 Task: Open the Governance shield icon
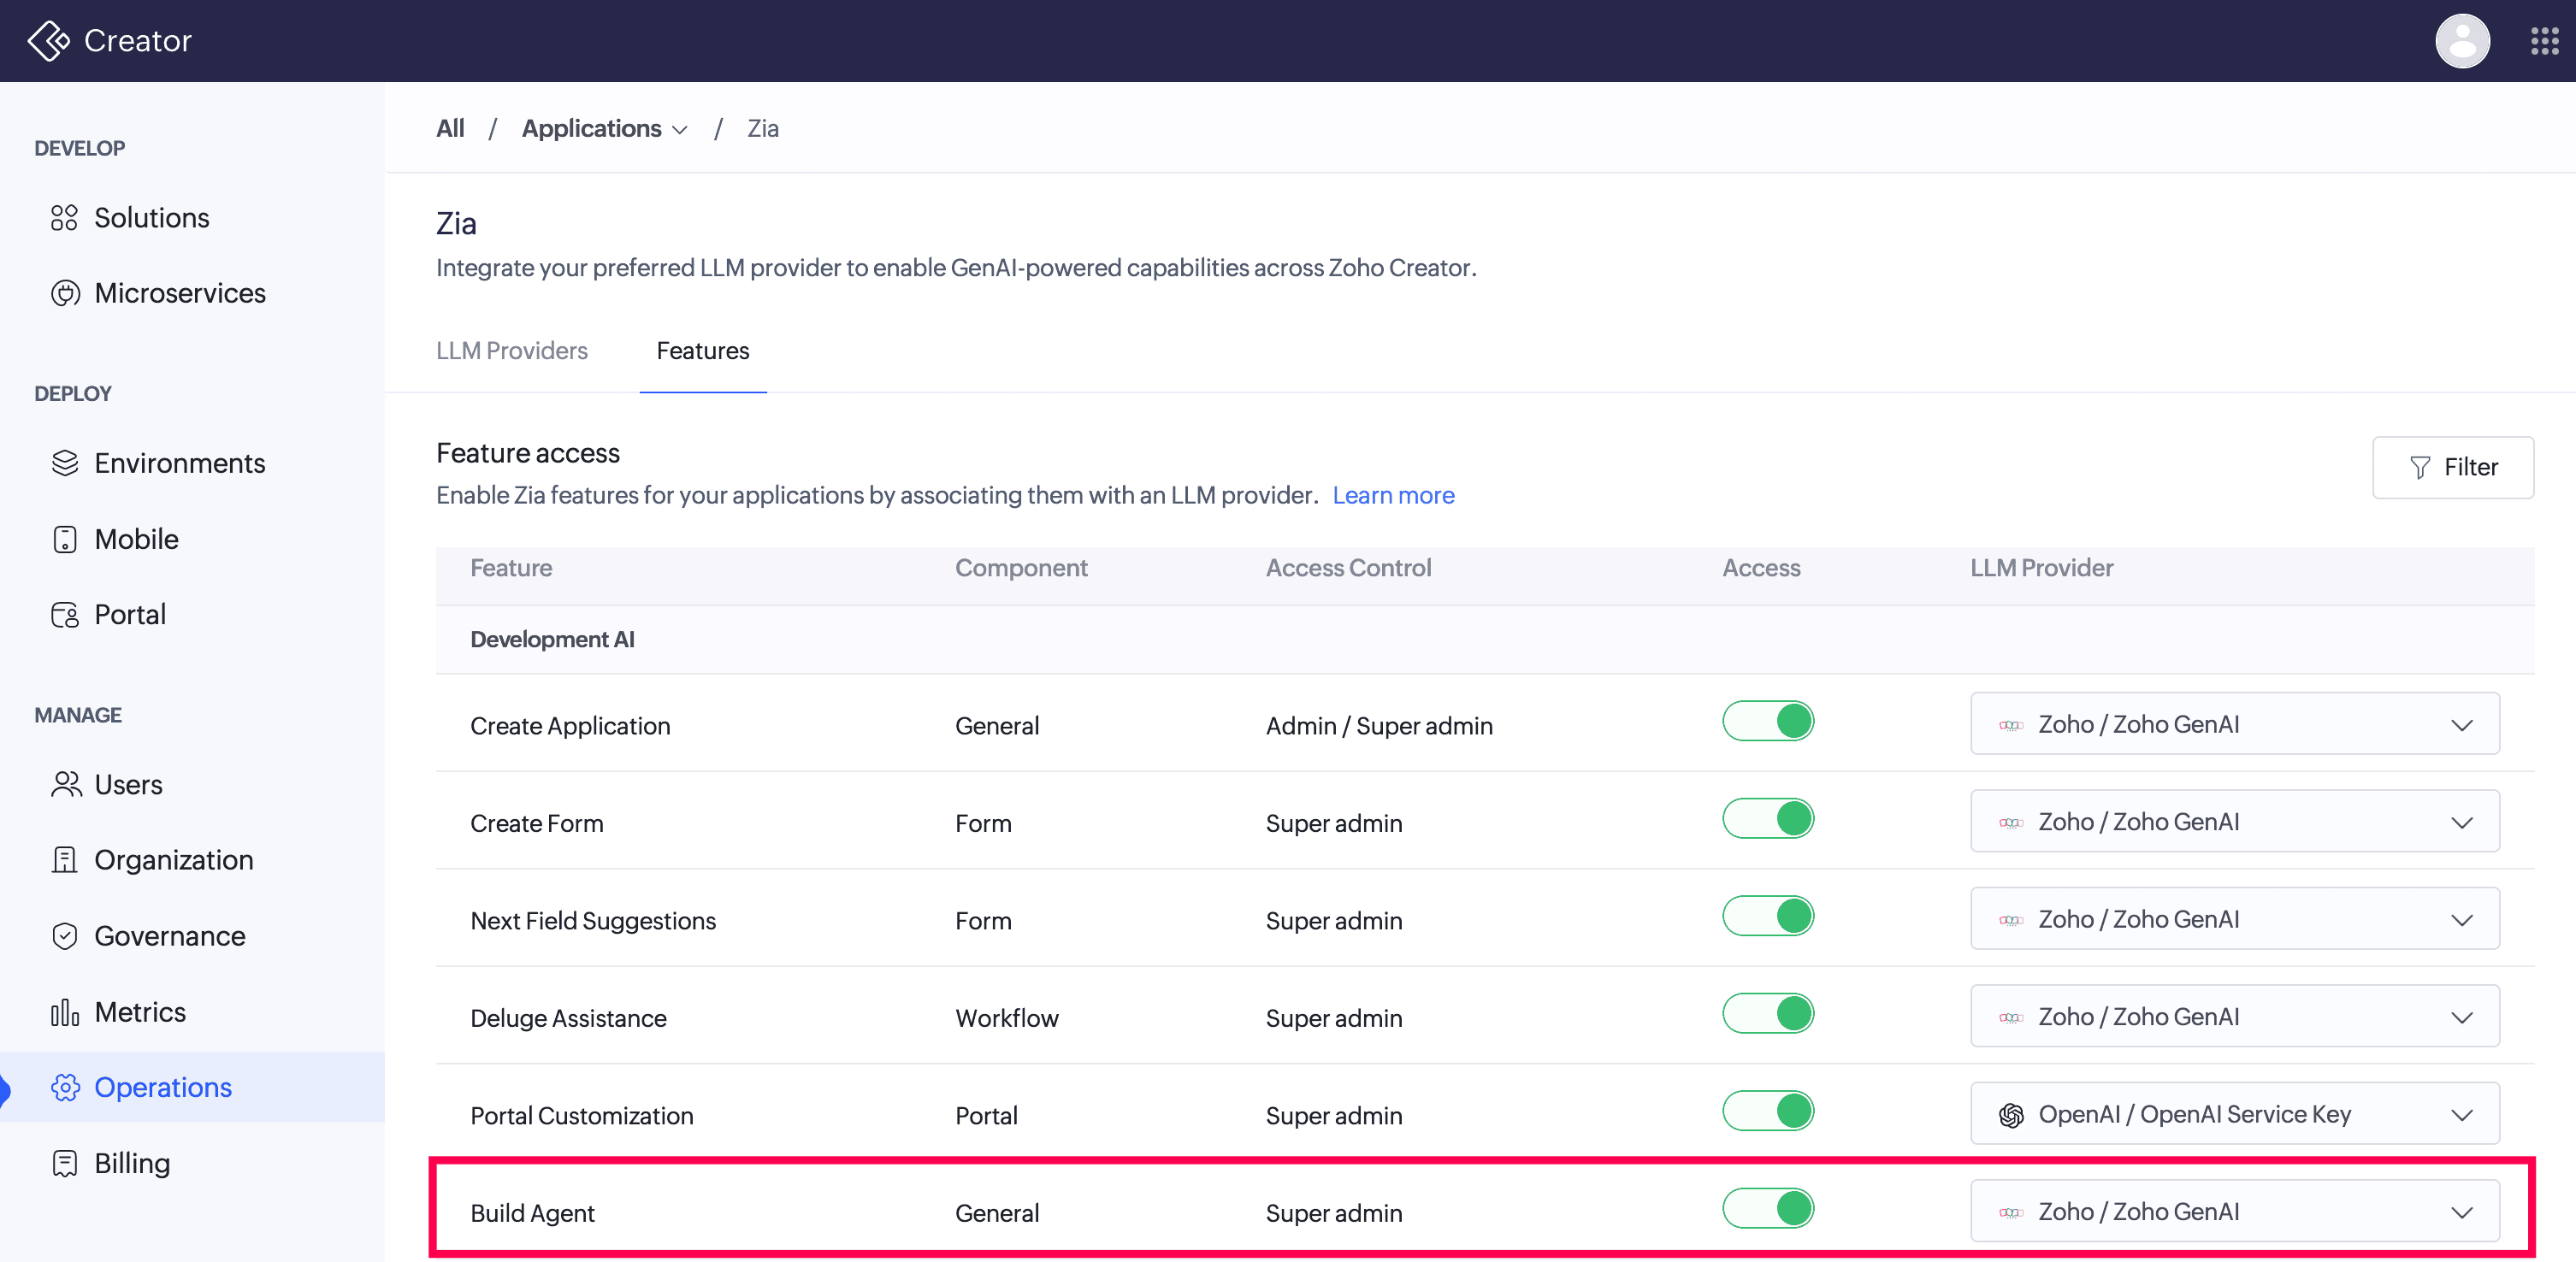tap(65, 936)
